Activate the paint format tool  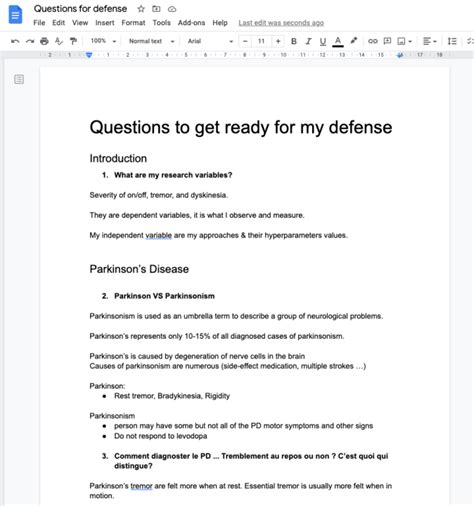click(x=73, y=41)
